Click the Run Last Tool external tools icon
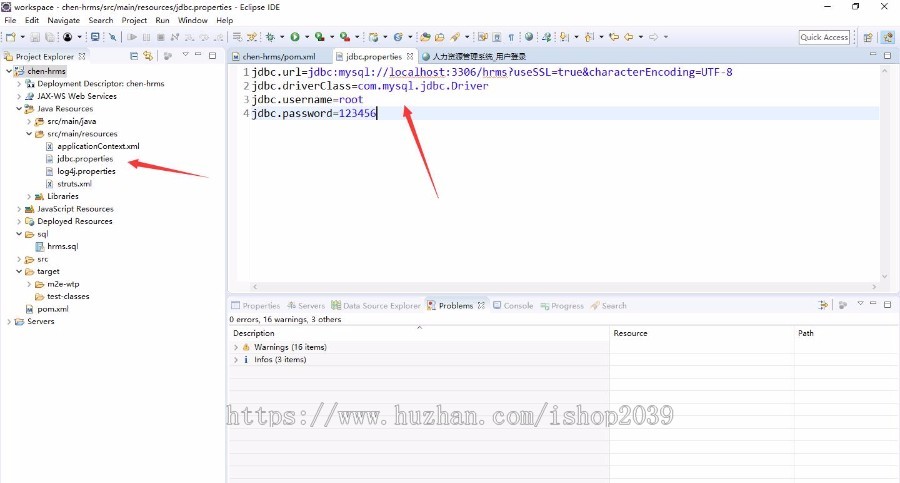 [344, 37]
